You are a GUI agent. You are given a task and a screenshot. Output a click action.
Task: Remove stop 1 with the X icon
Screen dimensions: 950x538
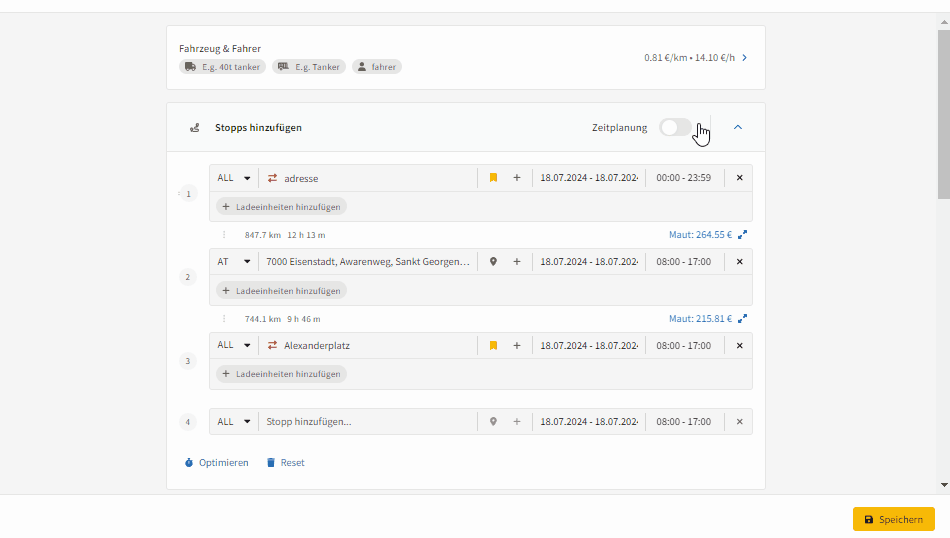point(740,178)
